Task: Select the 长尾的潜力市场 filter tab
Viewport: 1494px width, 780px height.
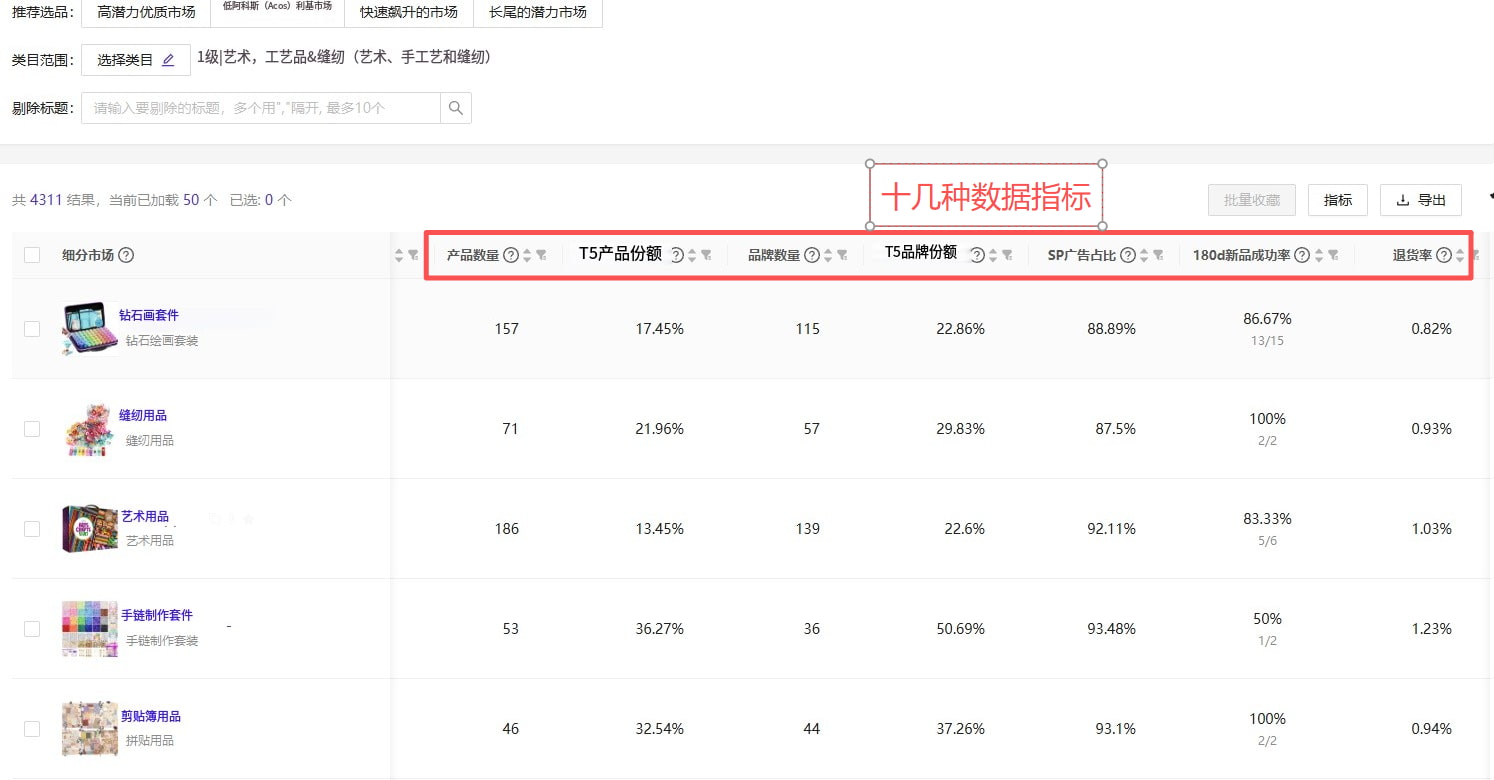Action: (538, 13)
